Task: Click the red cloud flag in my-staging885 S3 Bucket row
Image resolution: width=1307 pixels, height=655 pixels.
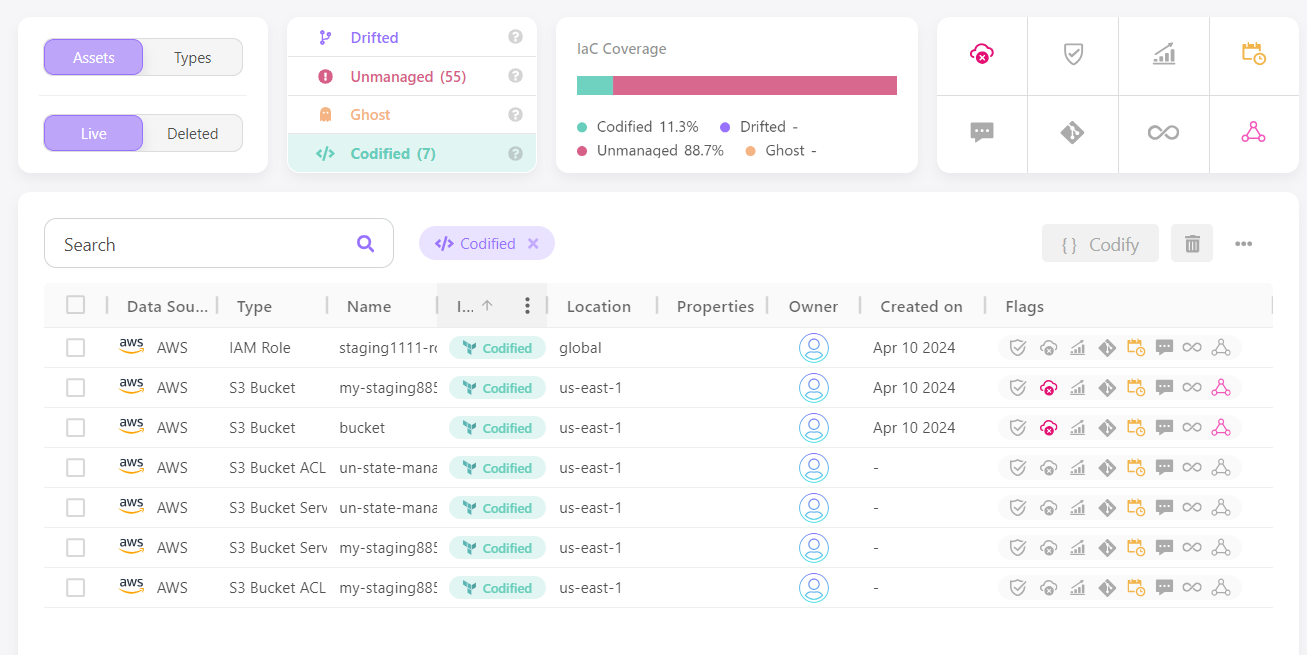Action: [x=1048, y=388]
